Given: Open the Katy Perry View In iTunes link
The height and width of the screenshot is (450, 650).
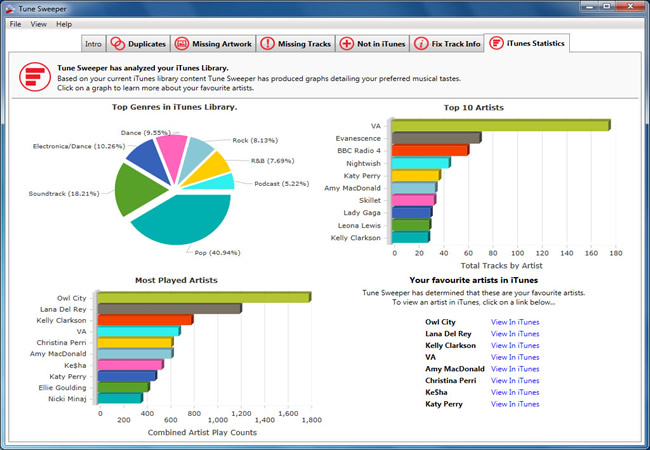Looking at the screenshot, I should tap(515, 404).
